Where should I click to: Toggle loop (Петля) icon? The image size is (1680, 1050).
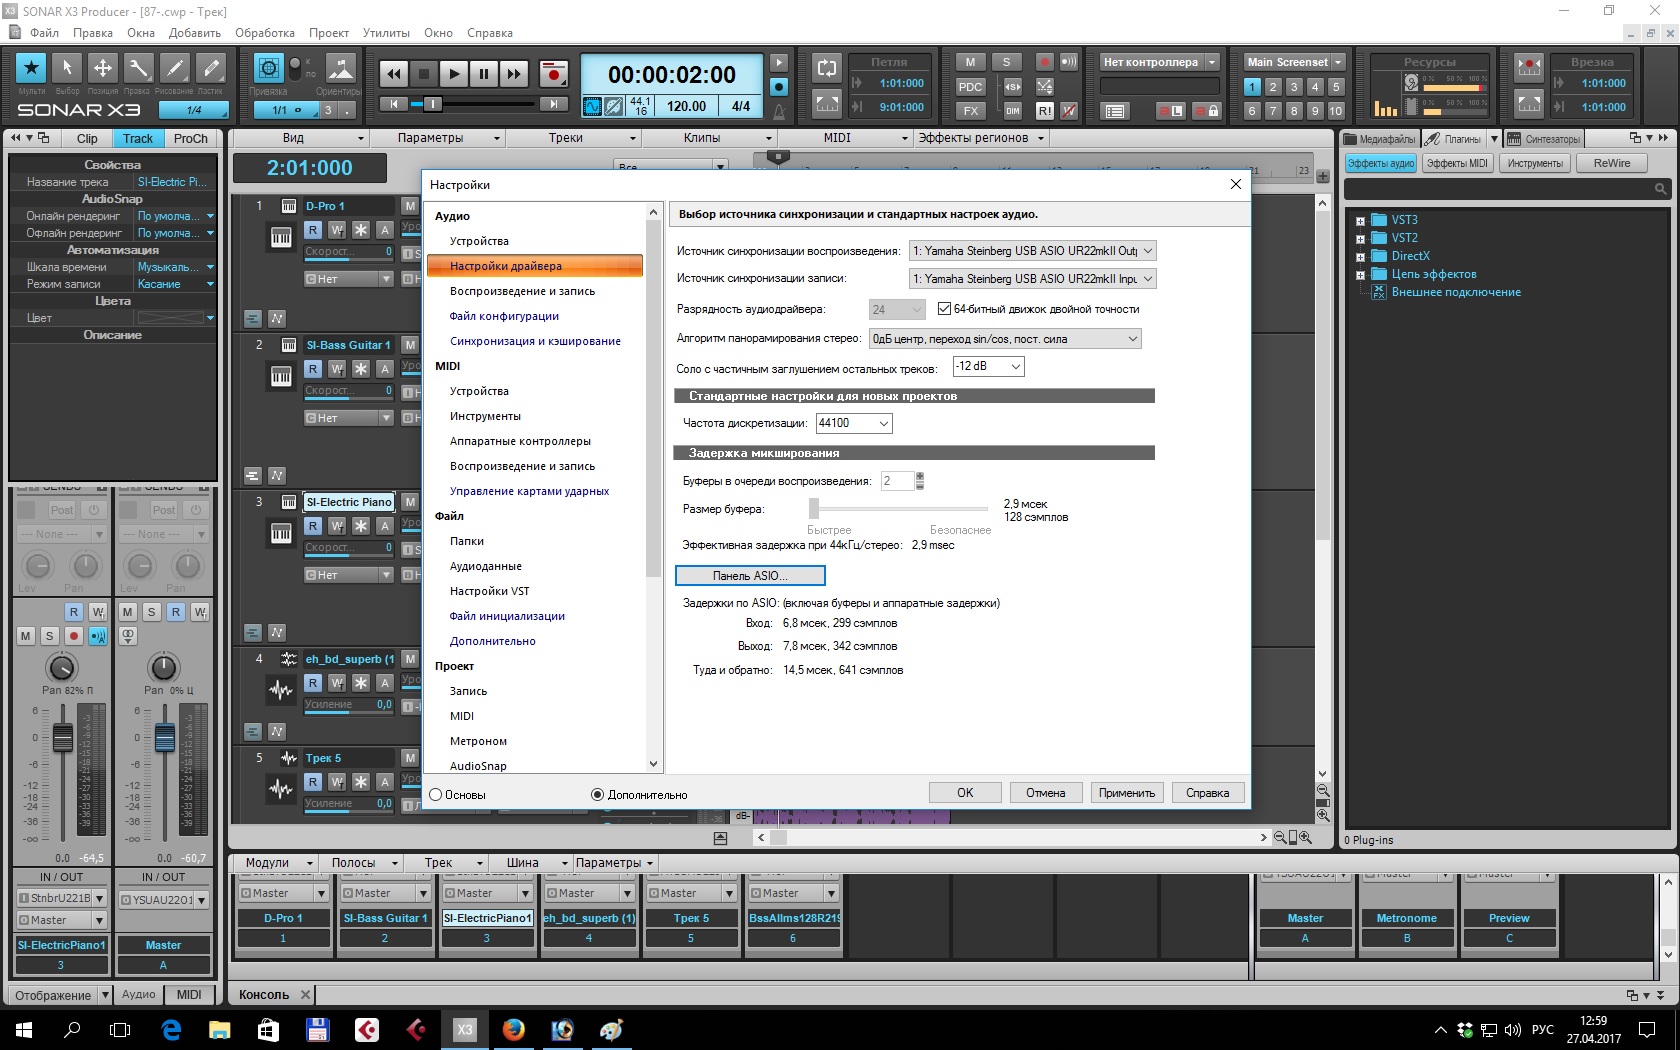click(827, 68)
